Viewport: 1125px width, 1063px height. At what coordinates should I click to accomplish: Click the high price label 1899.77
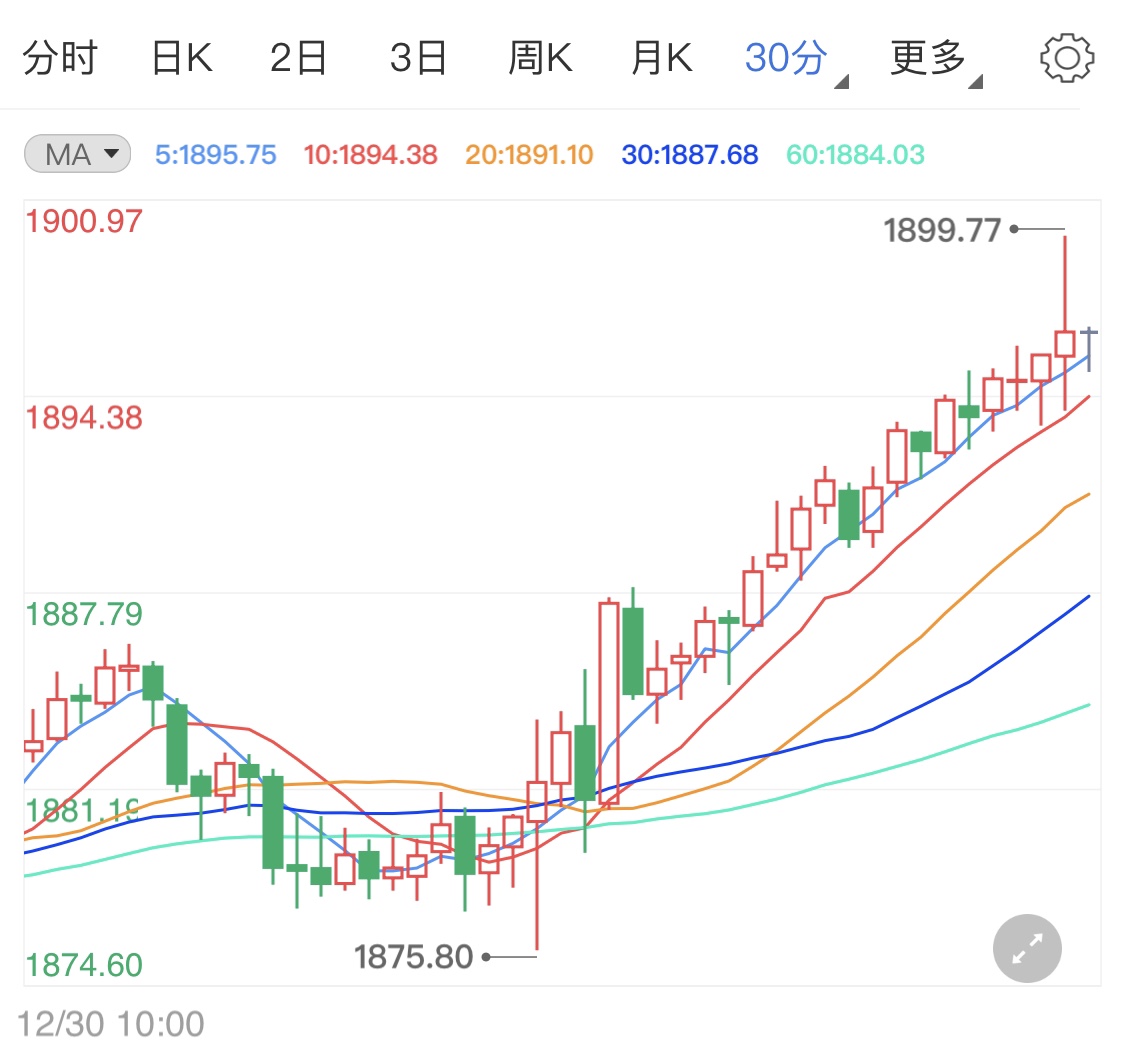pos(942,230)
